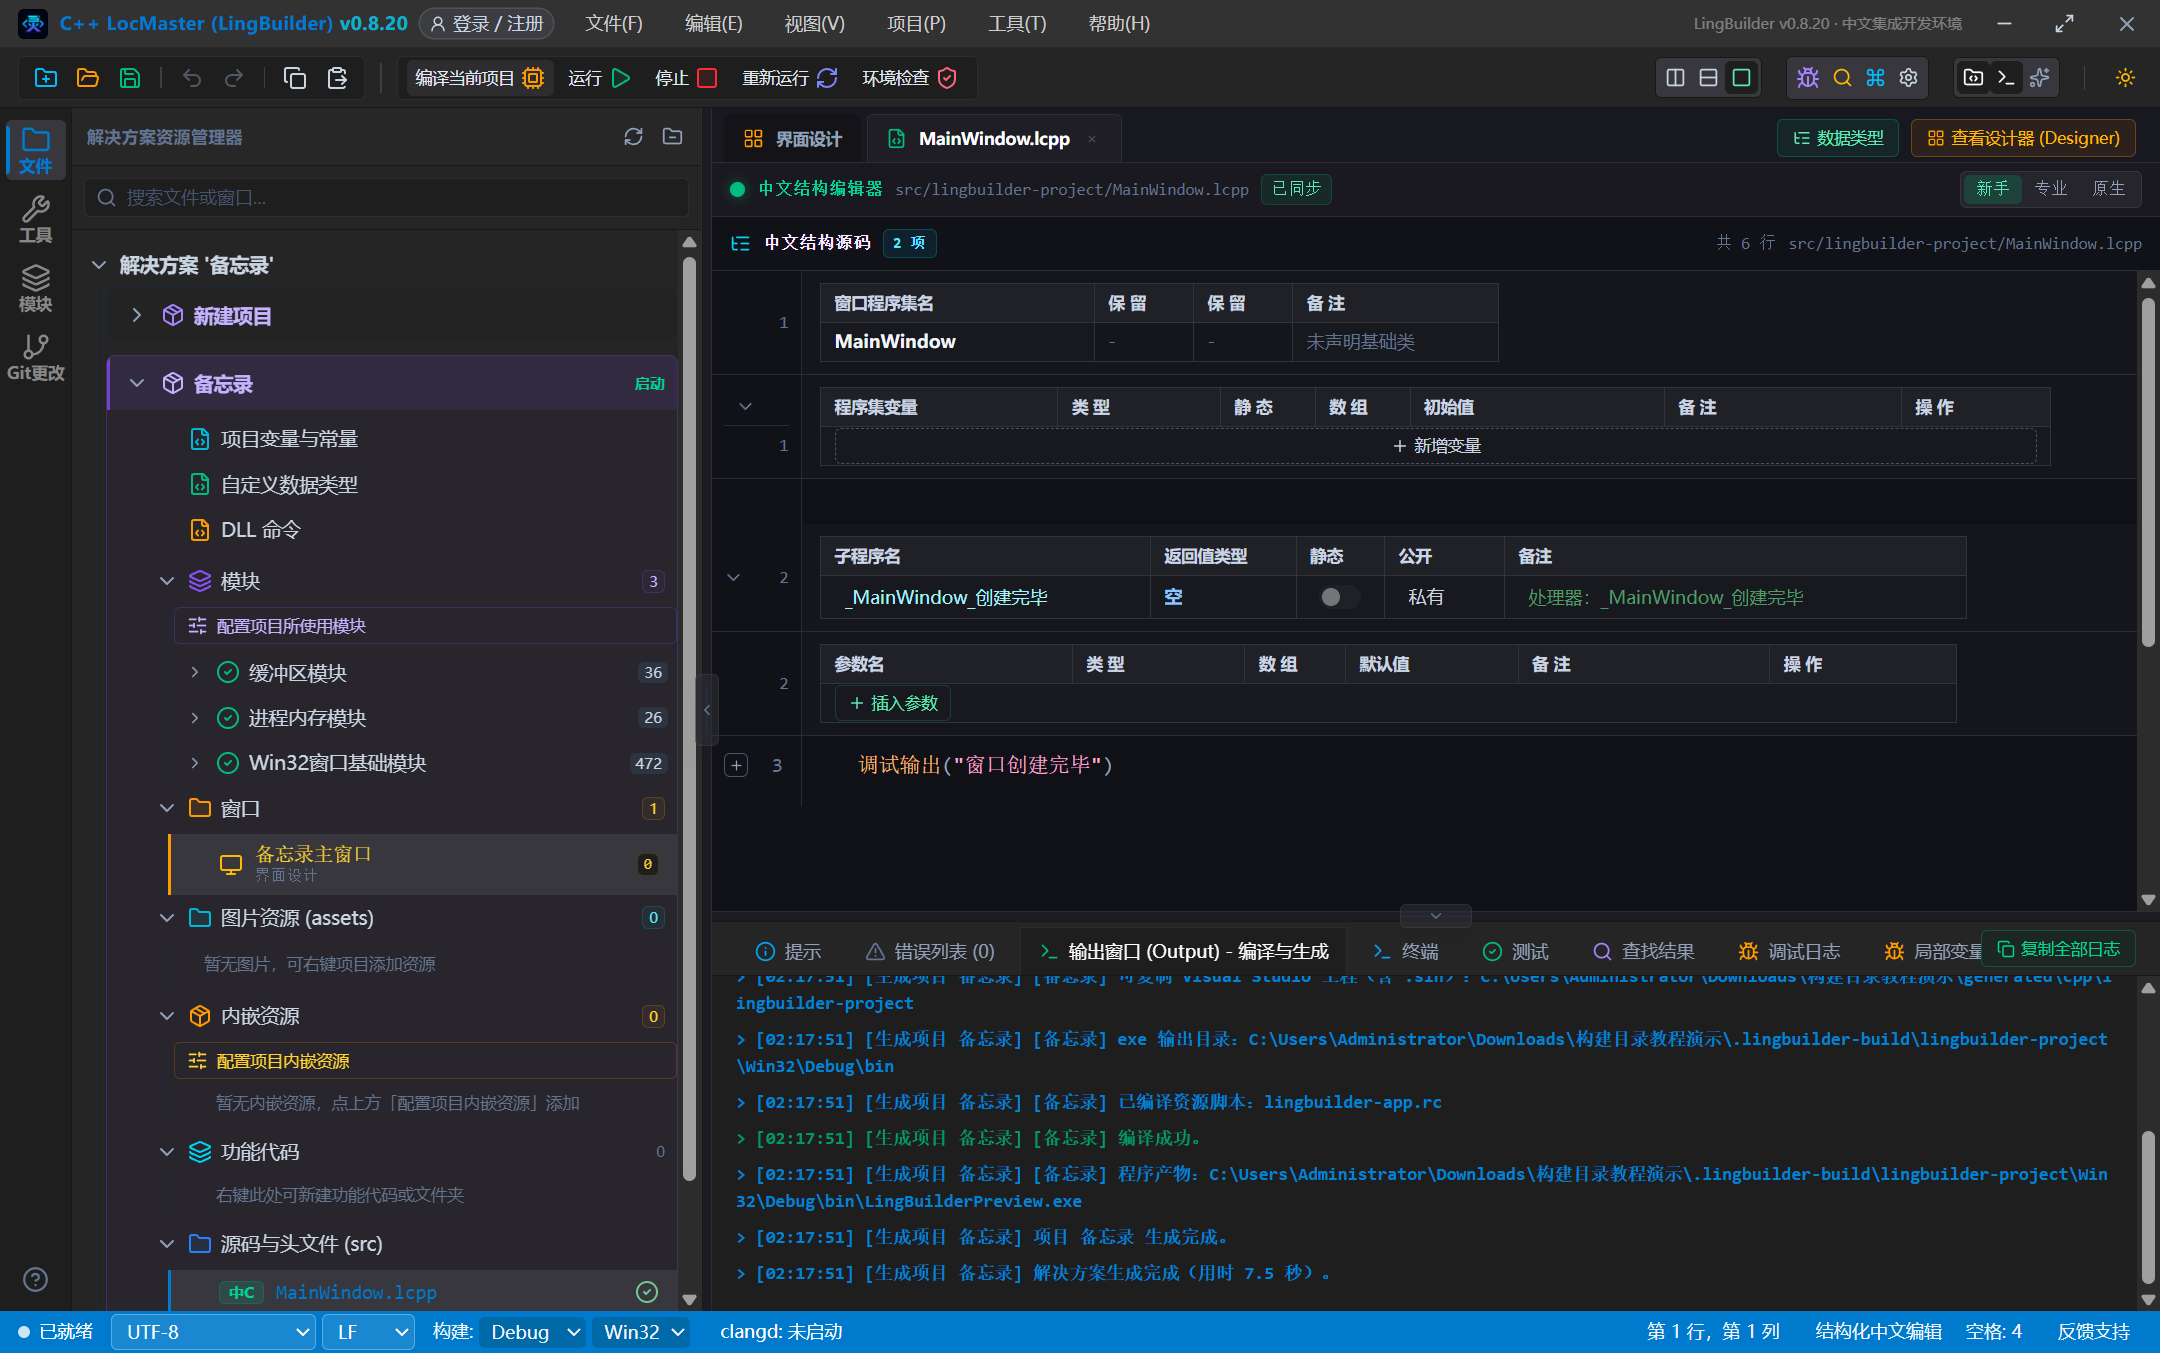This screenshot has width=2160, height=1353.
Task: Expand the 新建项目 tree node
Action: (x=137, y=316)
